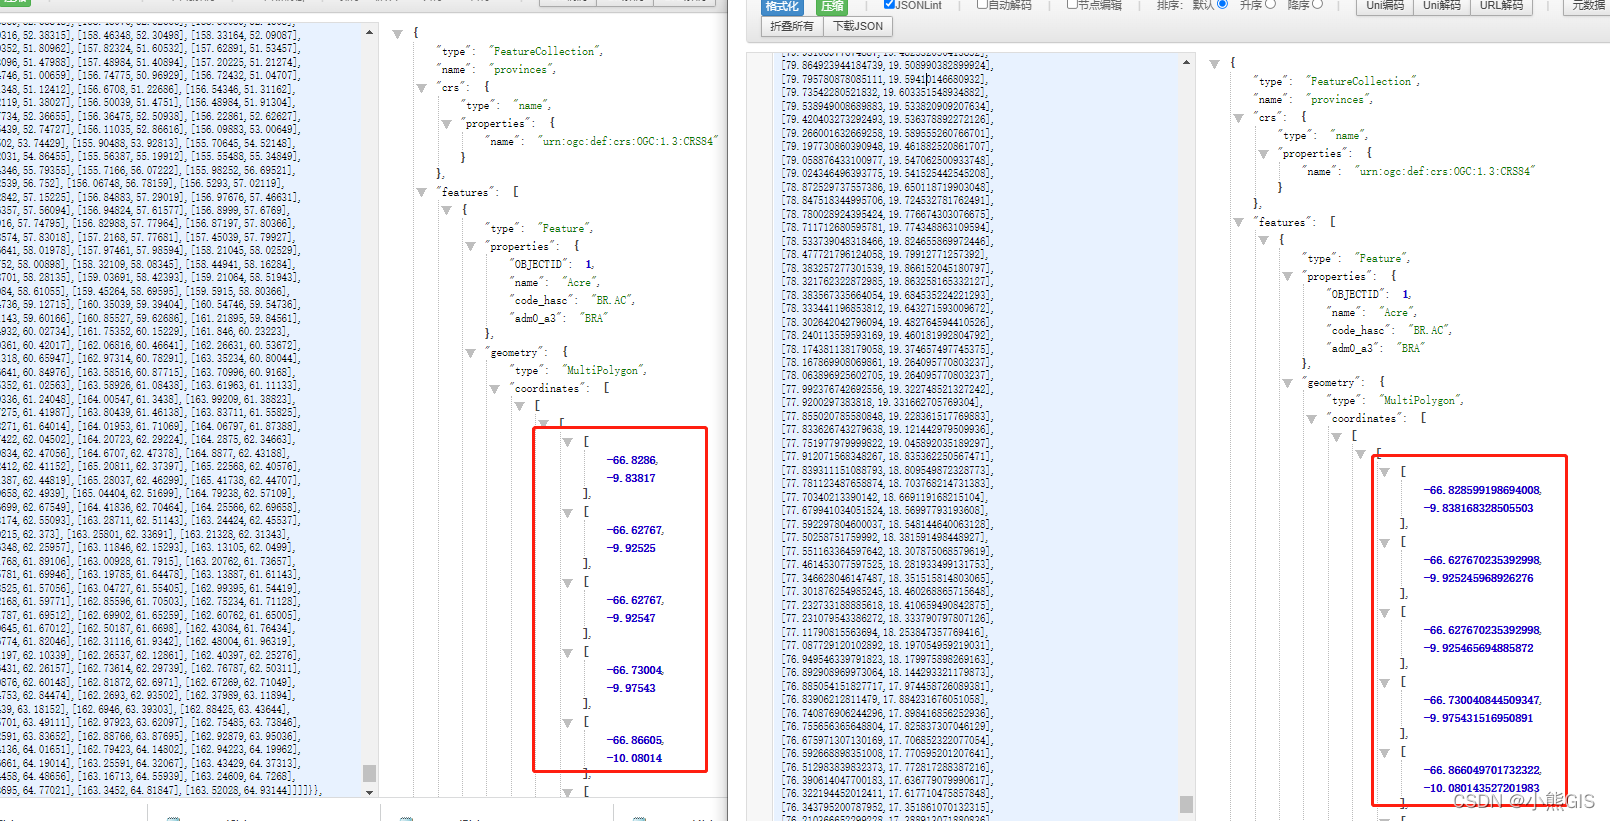Click the "BRA" adm0_a3 value in left tree
1610x821 pixels.
coord(594,318)
